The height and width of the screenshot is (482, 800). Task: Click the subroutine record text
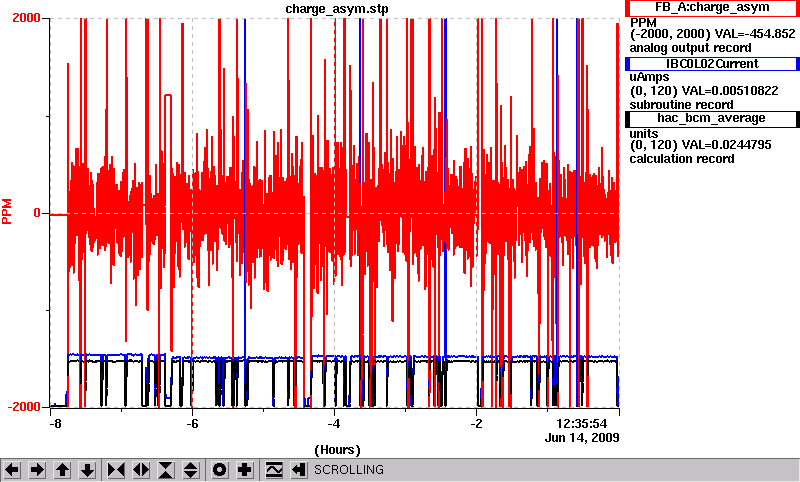[682, 105]
